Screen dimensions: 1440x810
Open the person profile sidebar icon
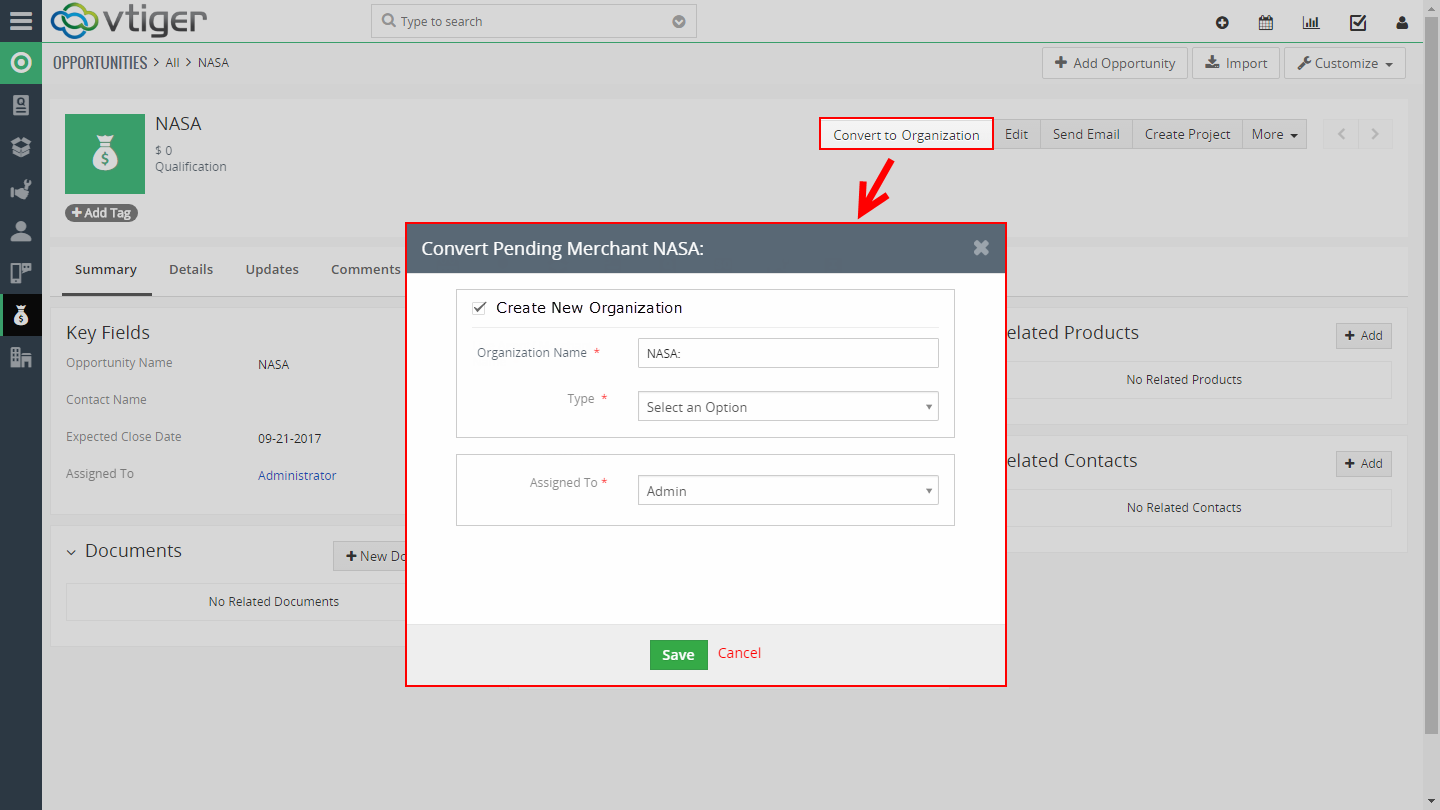point(21,231)
